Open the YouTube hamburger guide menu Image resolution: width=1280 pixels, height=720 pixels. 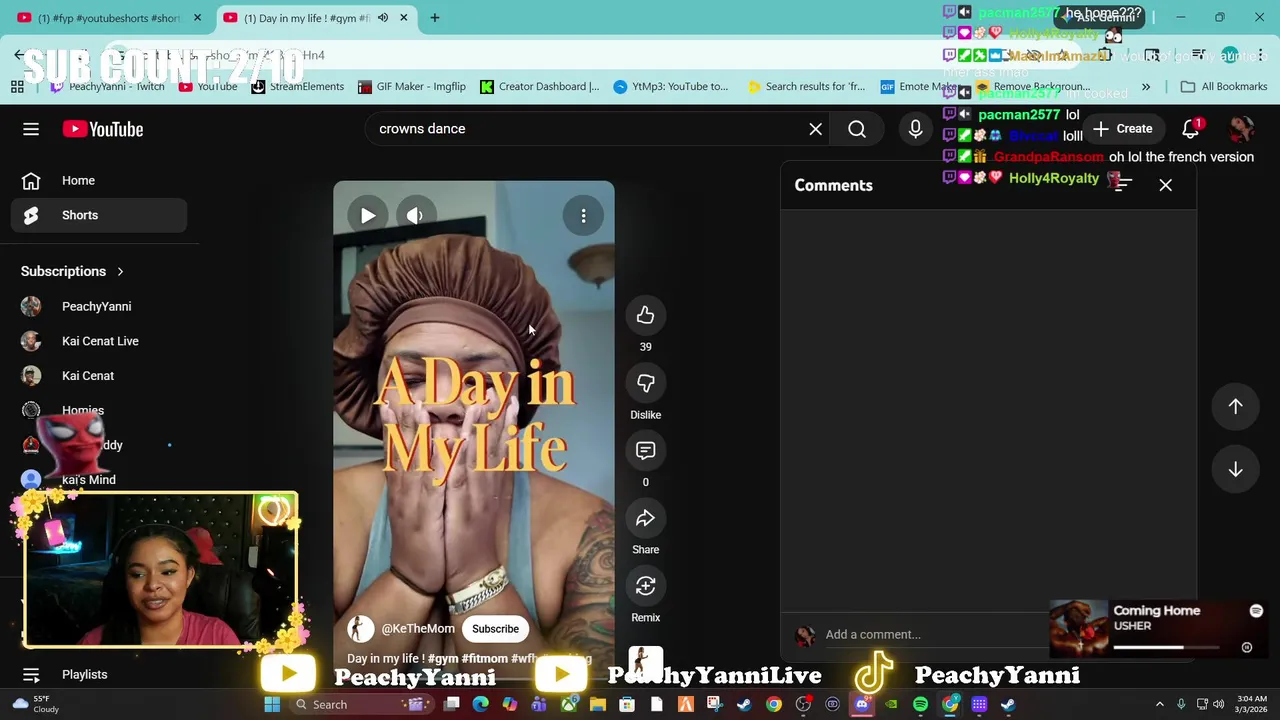pos(31,129)
